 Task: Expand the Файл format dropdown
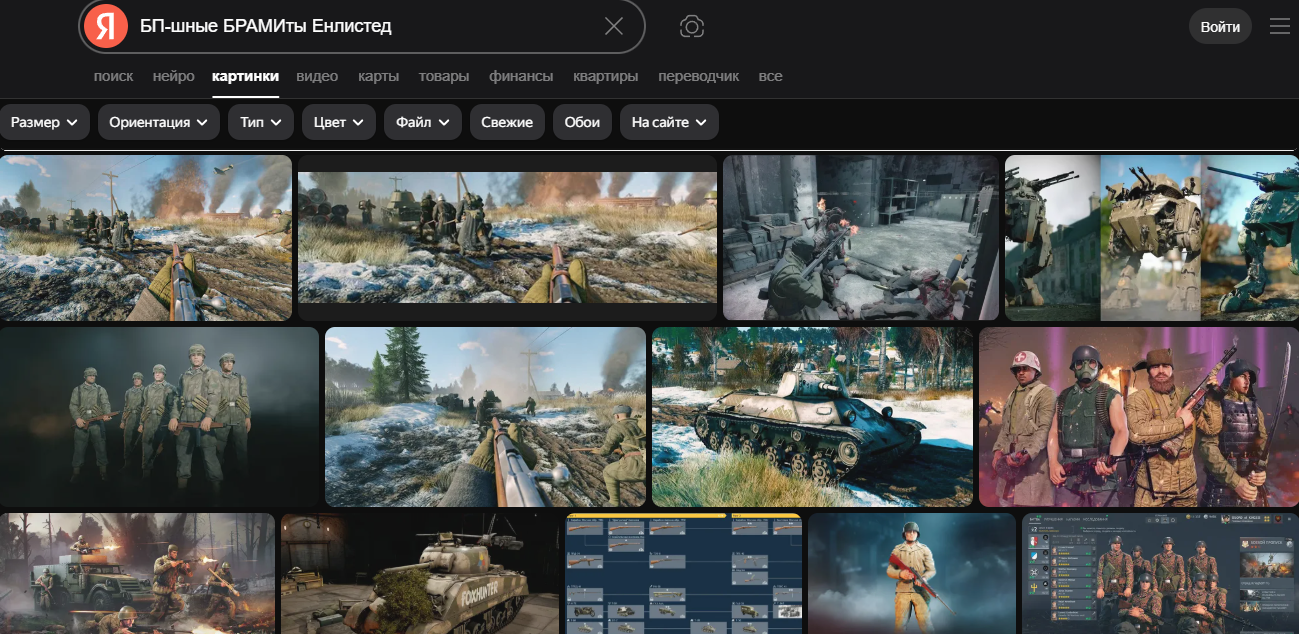tap(422, 122)
